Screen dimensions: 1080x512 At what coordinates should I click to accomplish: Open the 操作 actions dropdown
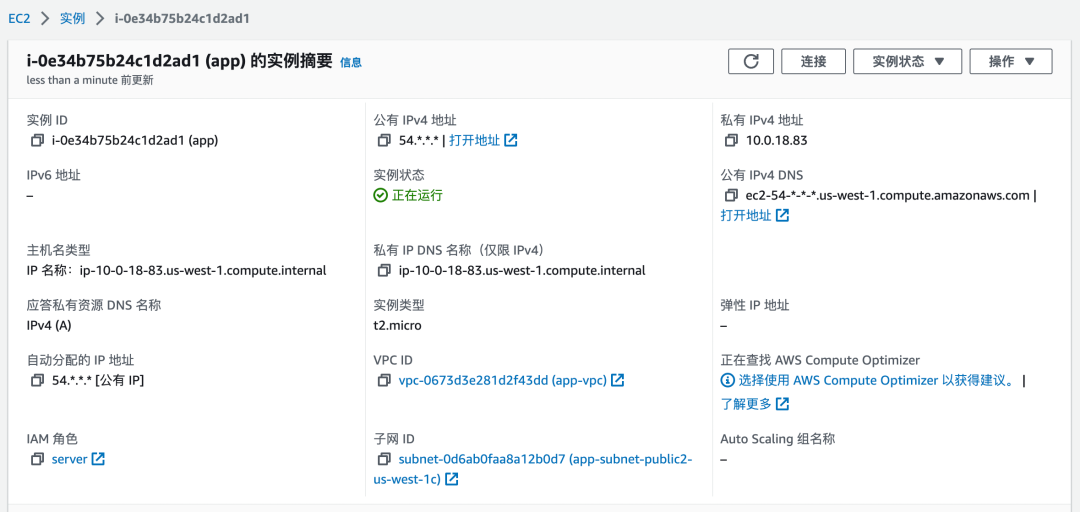pyautogui.click(x=1010, y=61)
